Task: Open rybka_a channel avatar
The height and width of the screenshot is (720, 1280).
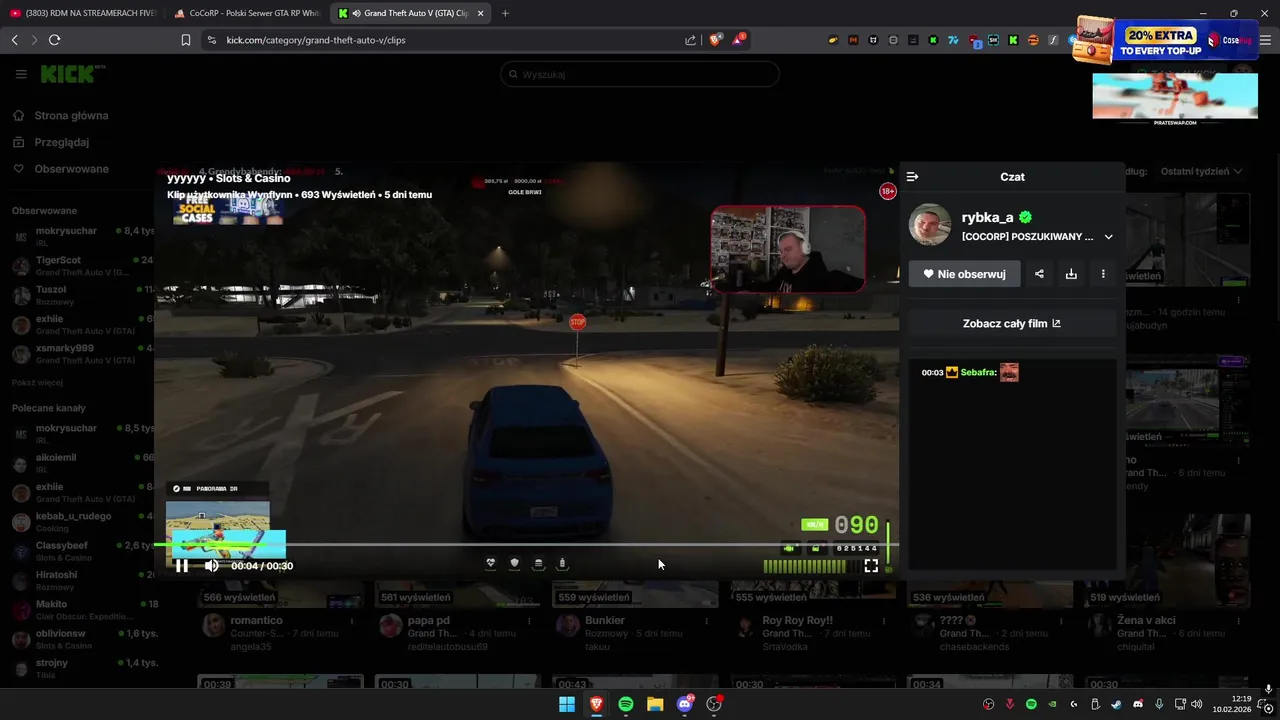Action: [x=930, y=225]
